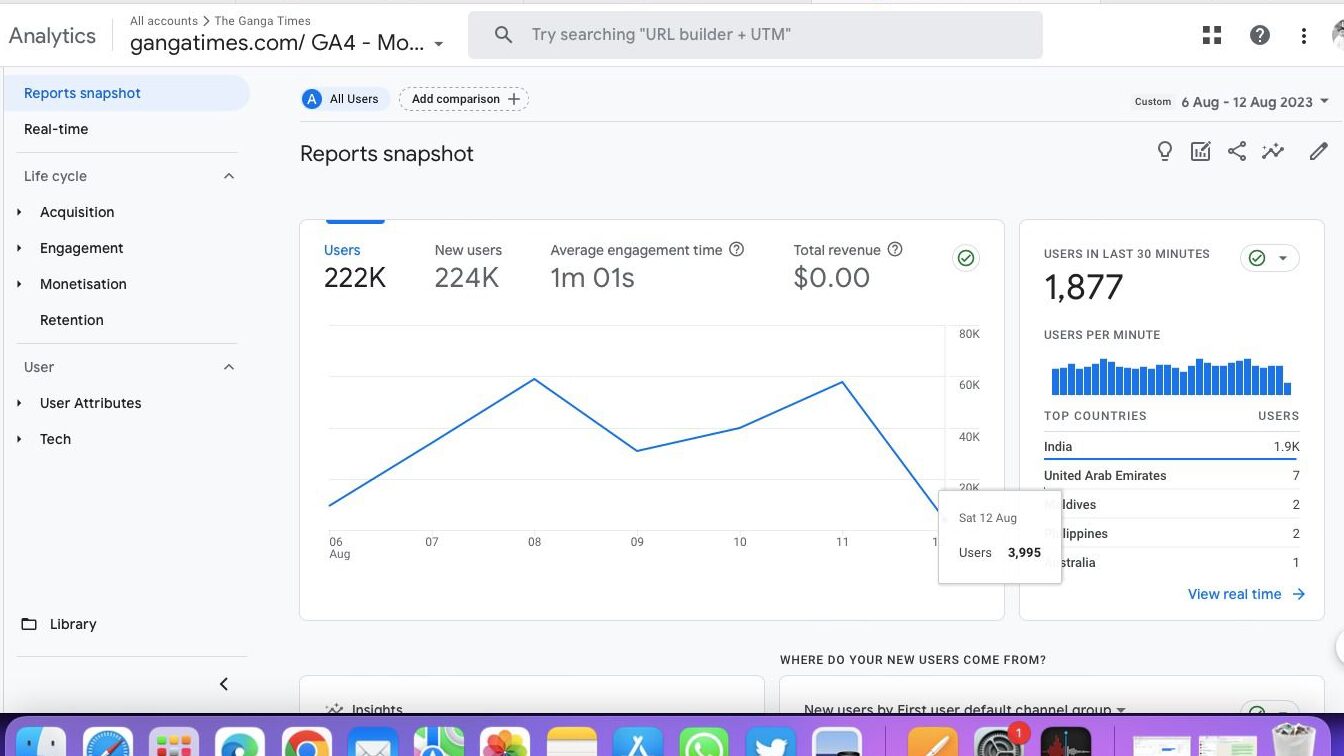Click the green data quality check icon

click(x=966, y=258)
